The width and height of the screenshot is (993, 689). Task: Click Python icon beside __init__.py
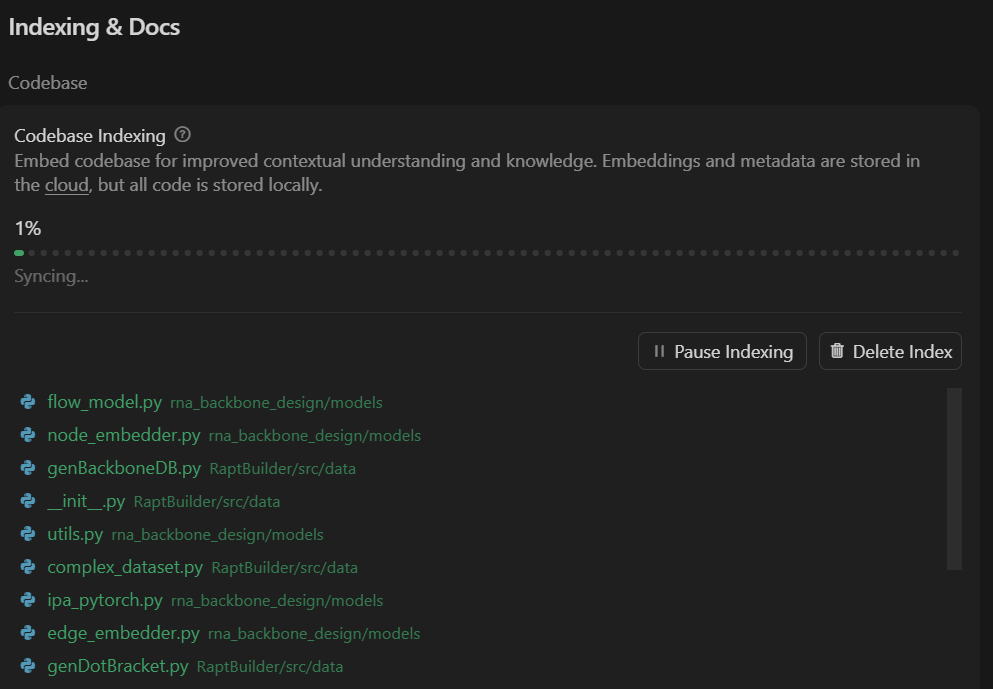click(x=28, y=501)
